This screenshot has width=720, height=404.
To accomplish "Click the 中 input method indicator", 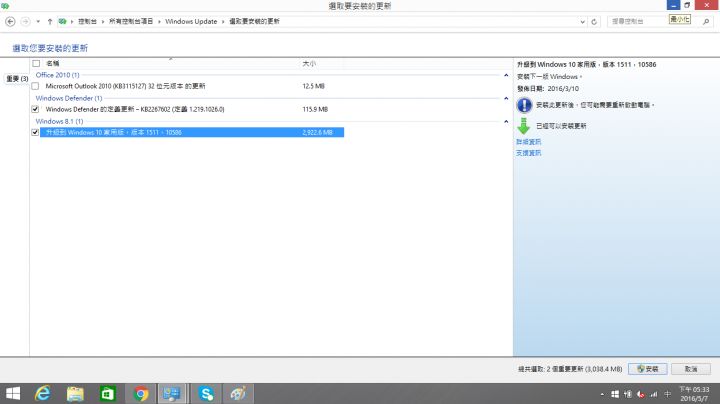I will 667,394.
